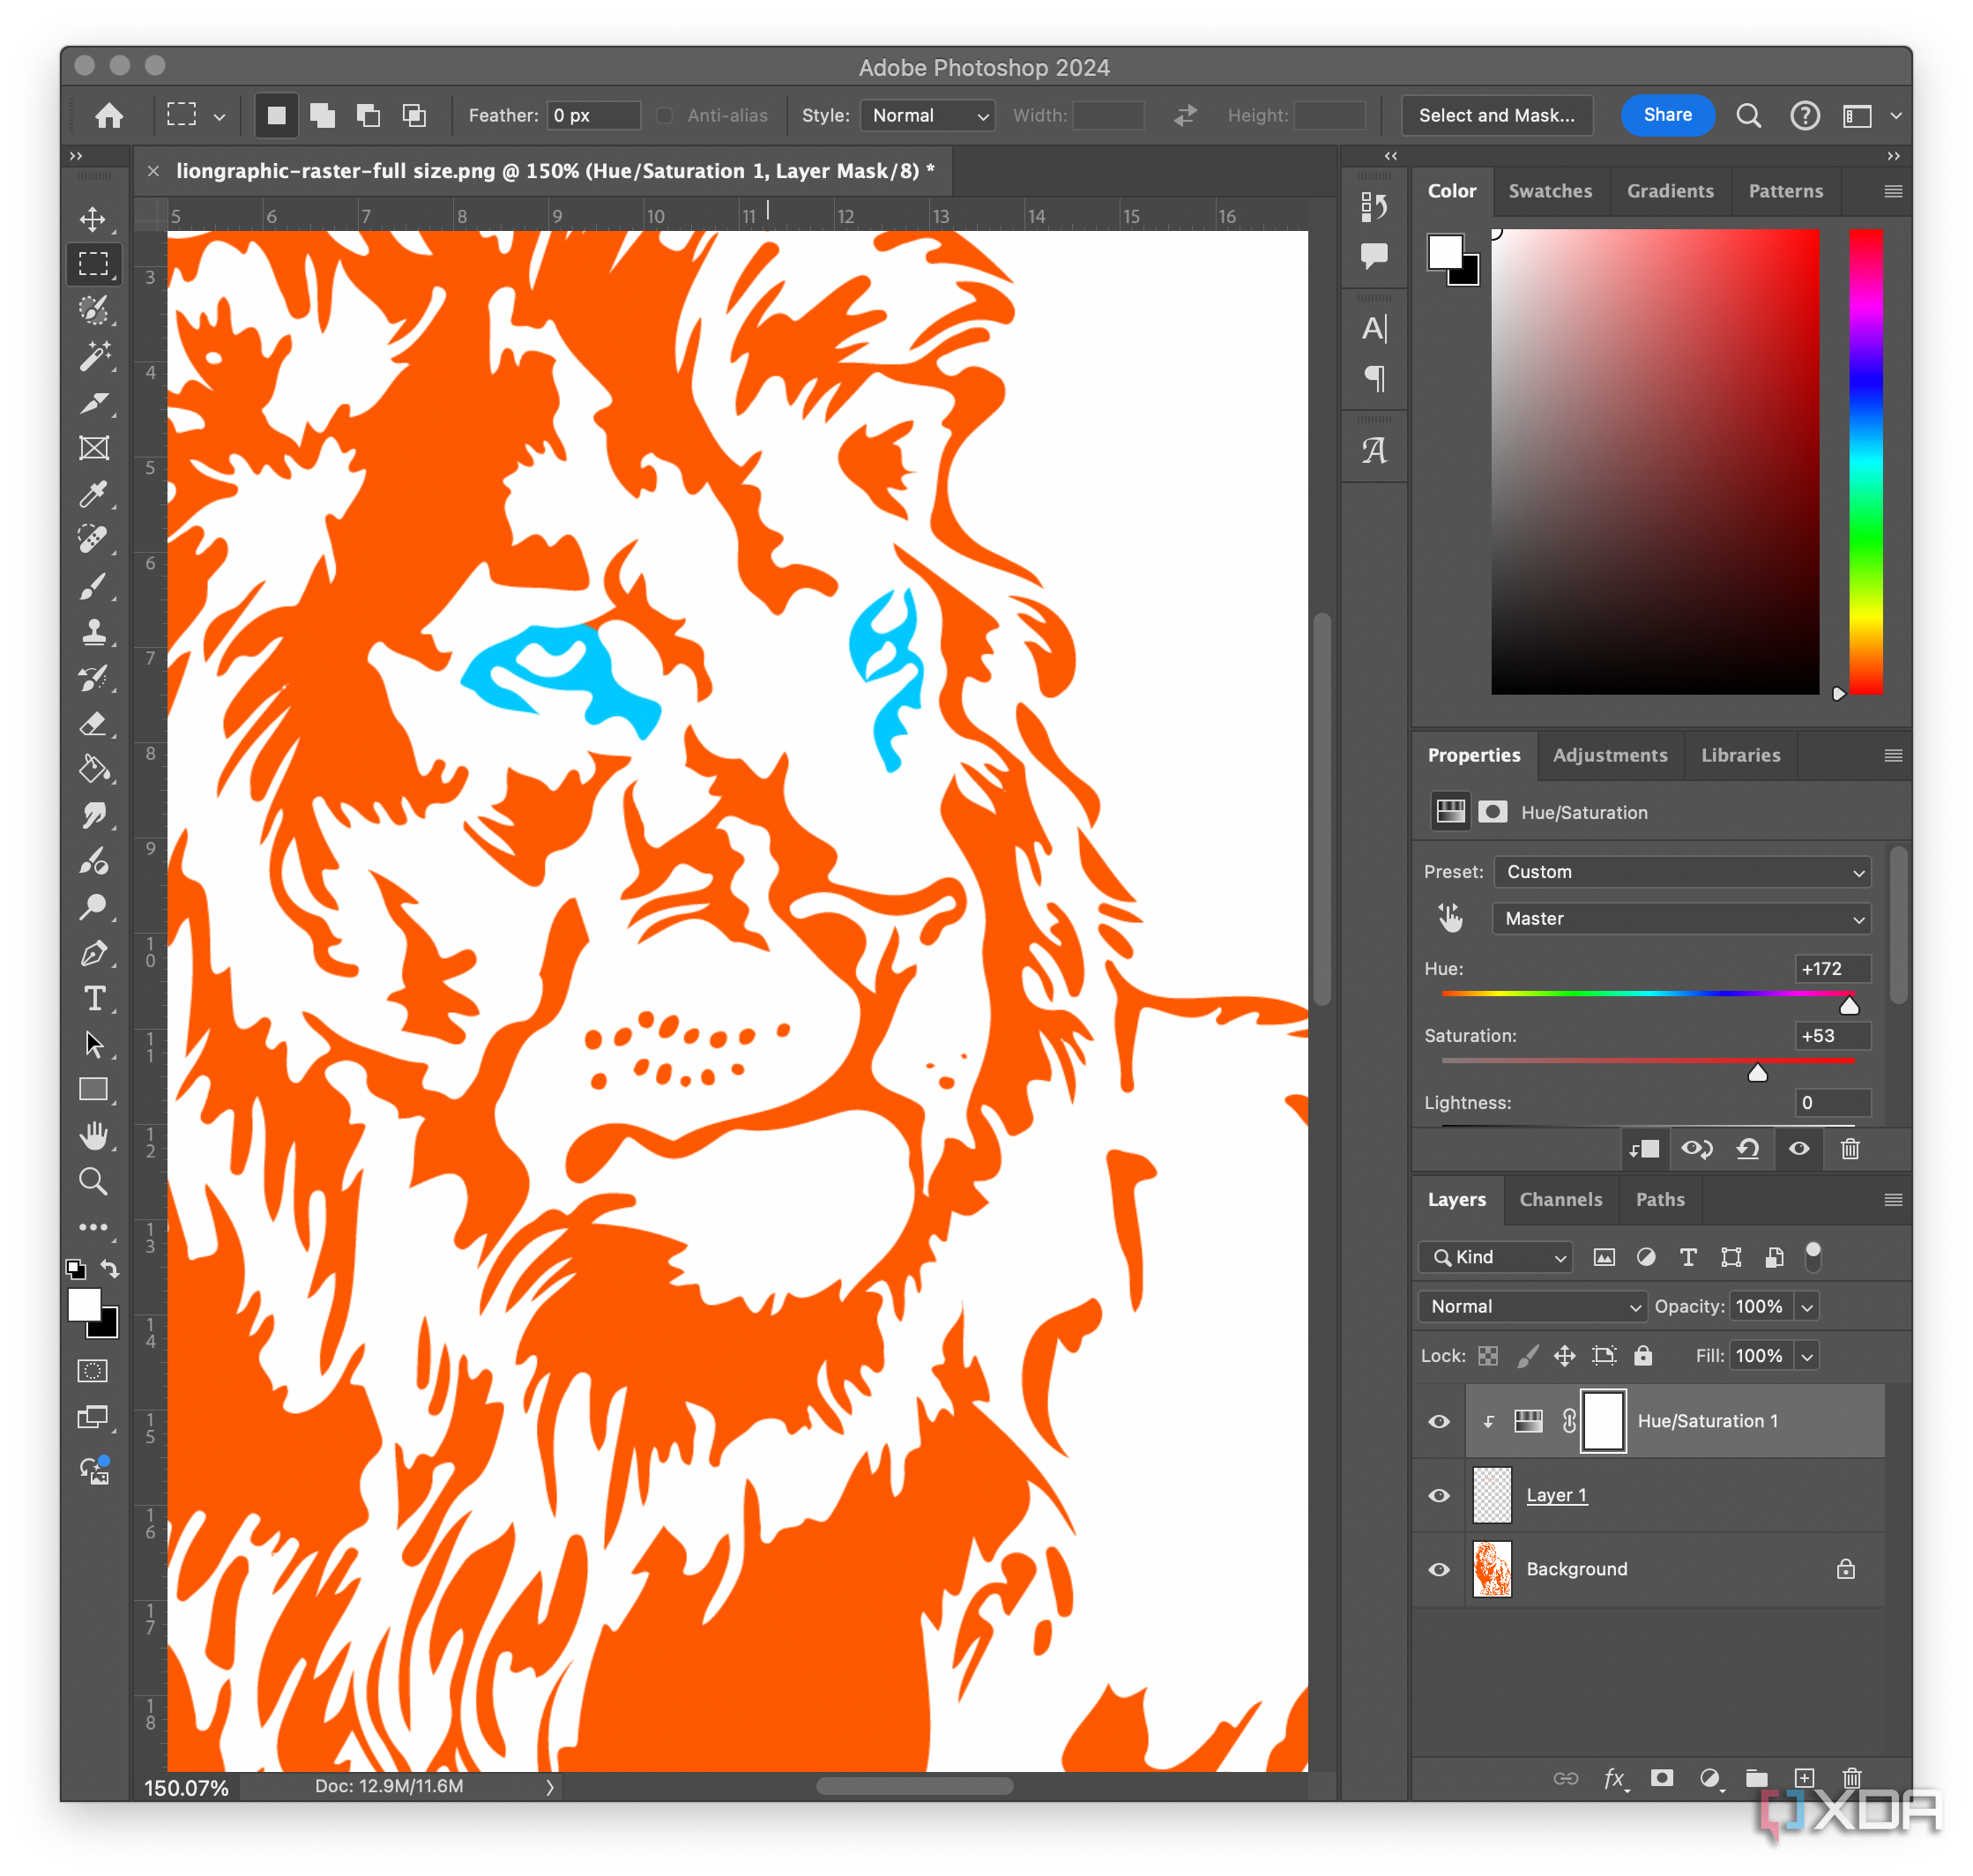Select the Hand tool
The width and height of the screenshot is (1973, 1876).
coord(94,1136)
